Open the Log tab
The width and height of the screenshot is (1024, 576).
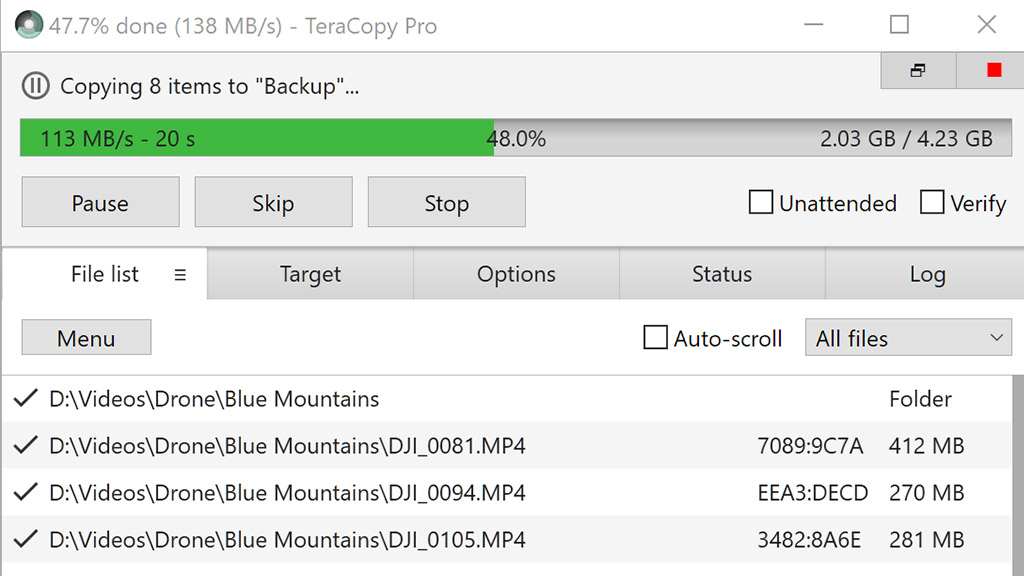[927, 274]
